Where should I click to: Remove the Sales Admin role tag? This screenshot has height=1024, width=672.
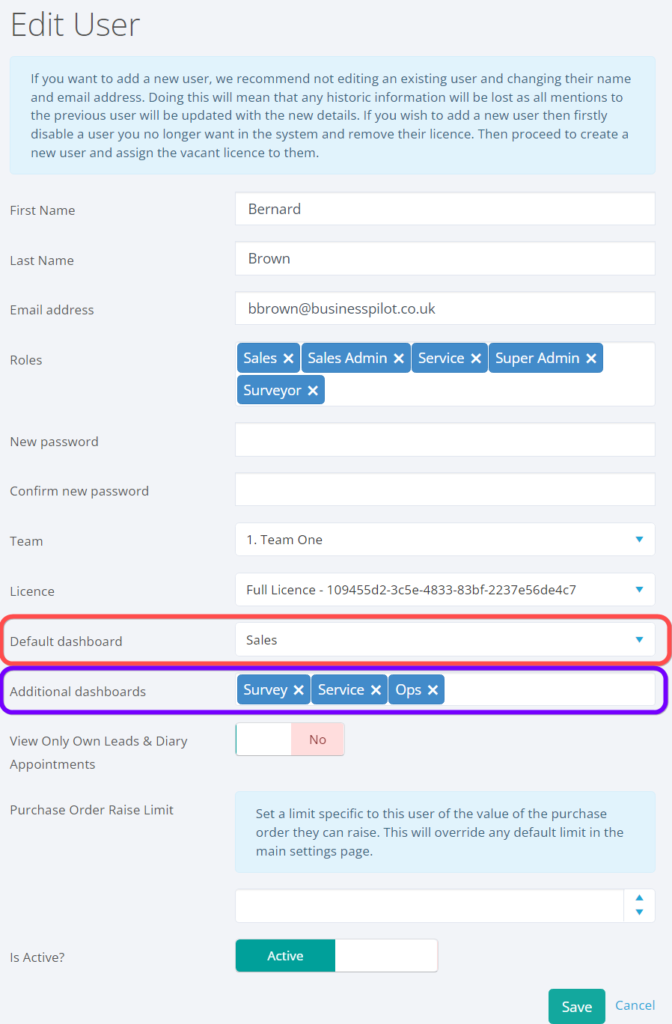coord(398,358)
